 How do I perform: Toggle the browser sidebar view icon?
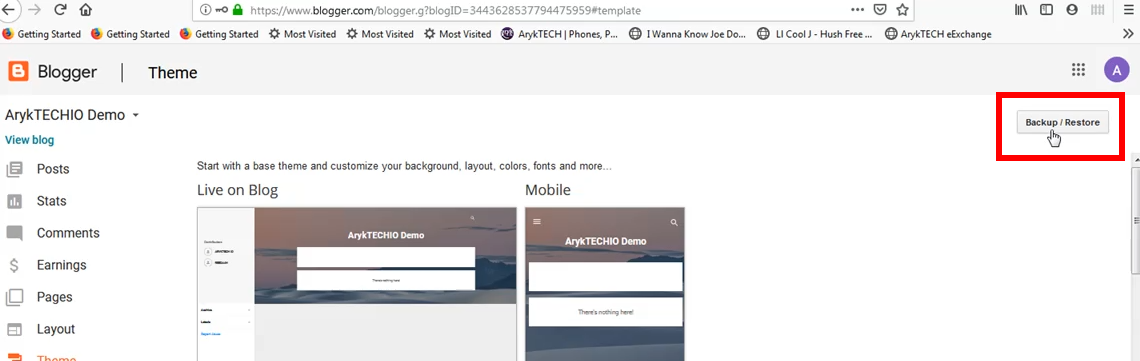pos(1046,10)
